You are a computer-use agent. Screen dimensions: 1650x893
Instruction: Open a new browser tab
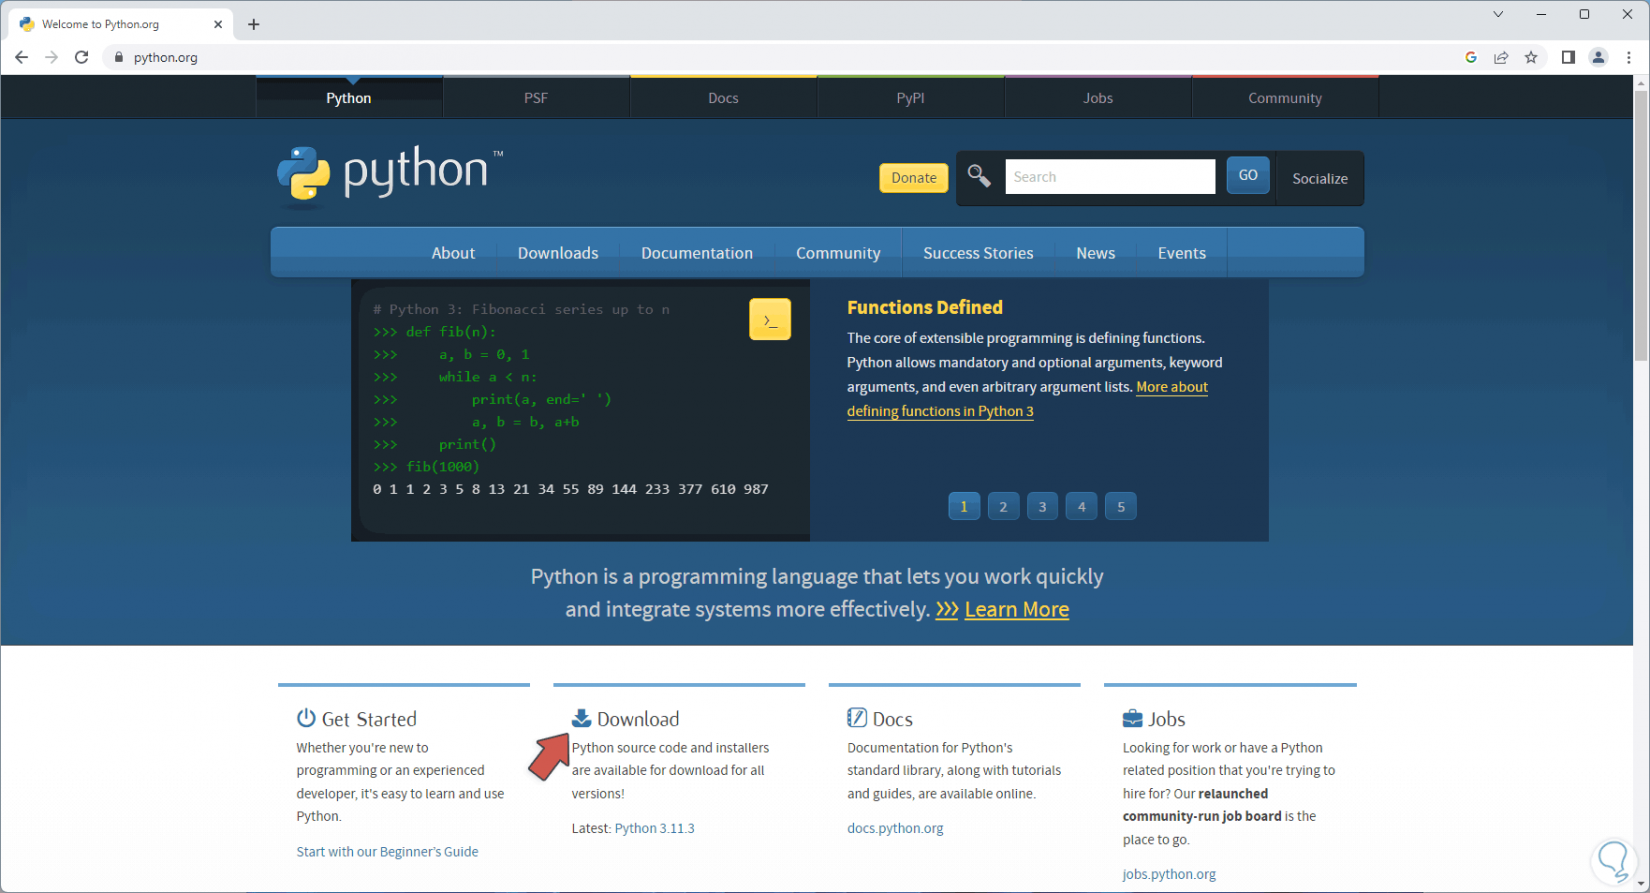tap(254, 24)
